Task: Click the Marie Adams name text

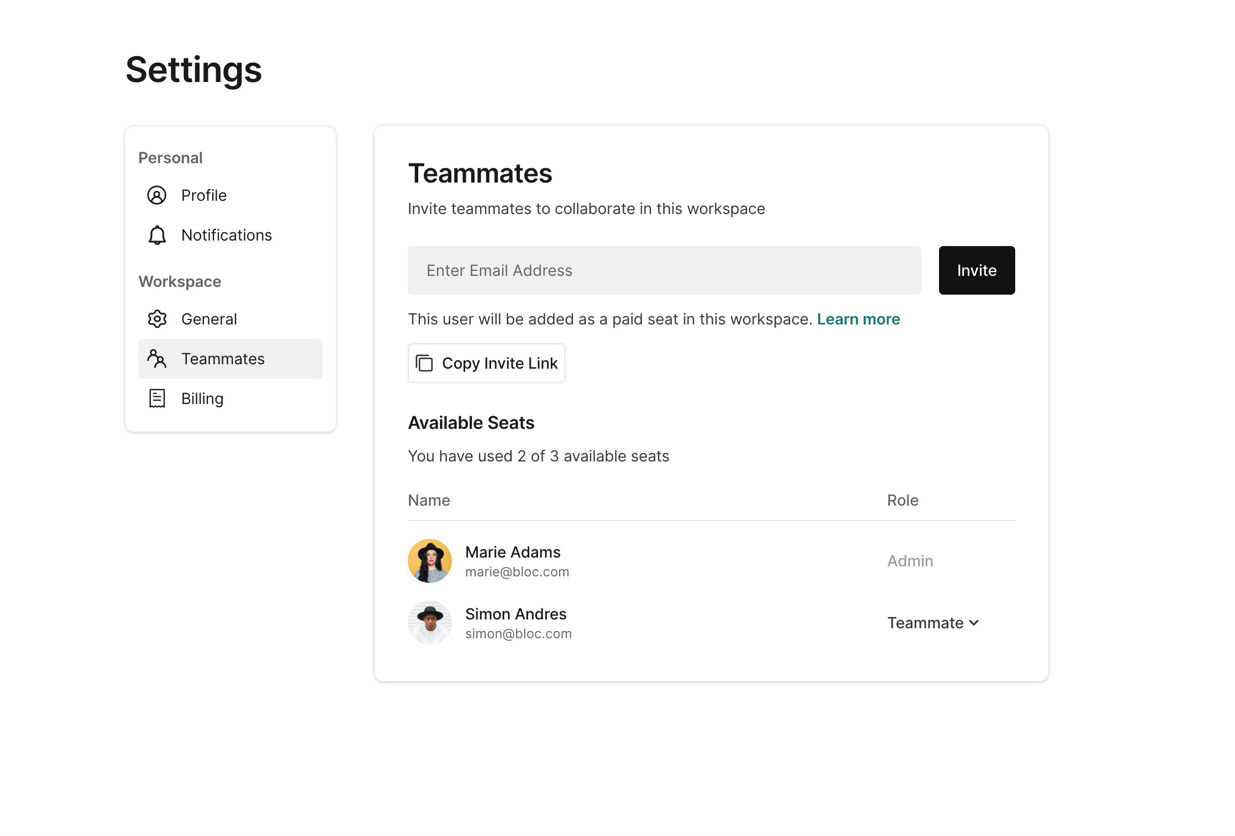Action: (x=513, y=552)
